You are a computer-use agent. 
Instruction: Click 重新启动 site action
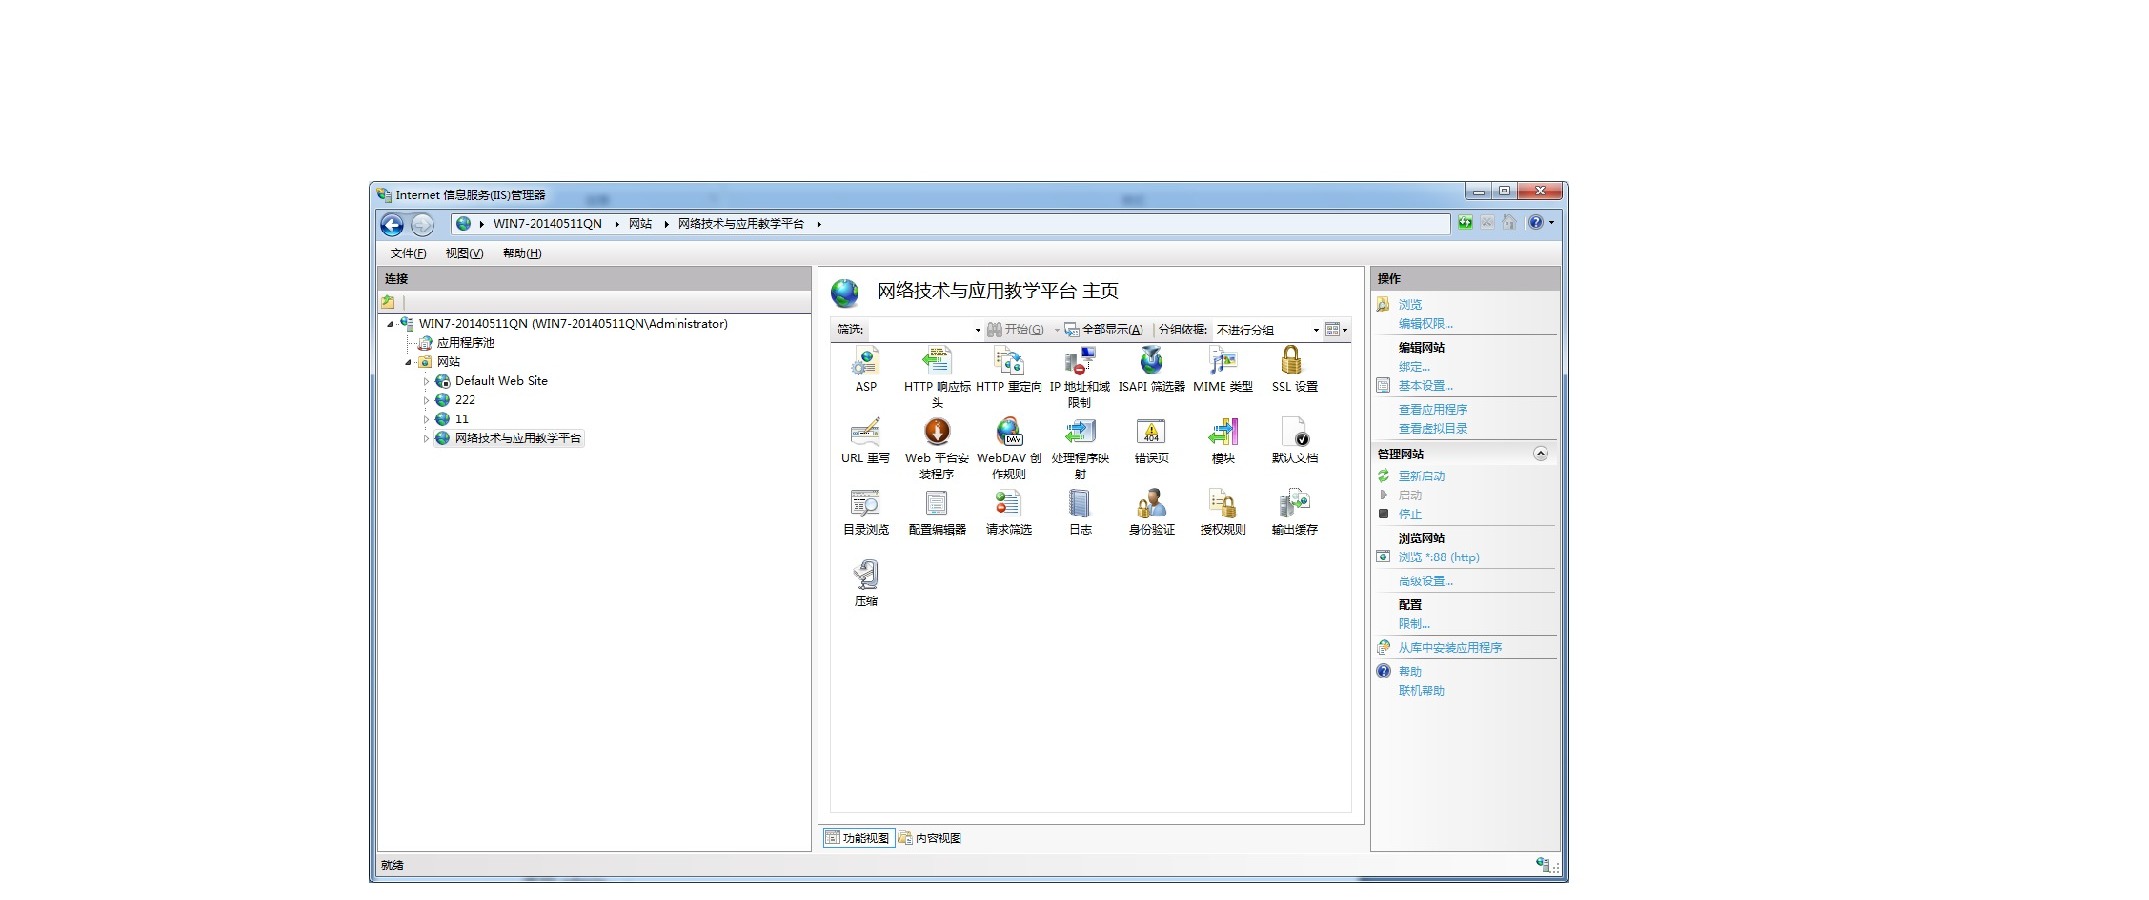click(1422, 476)
